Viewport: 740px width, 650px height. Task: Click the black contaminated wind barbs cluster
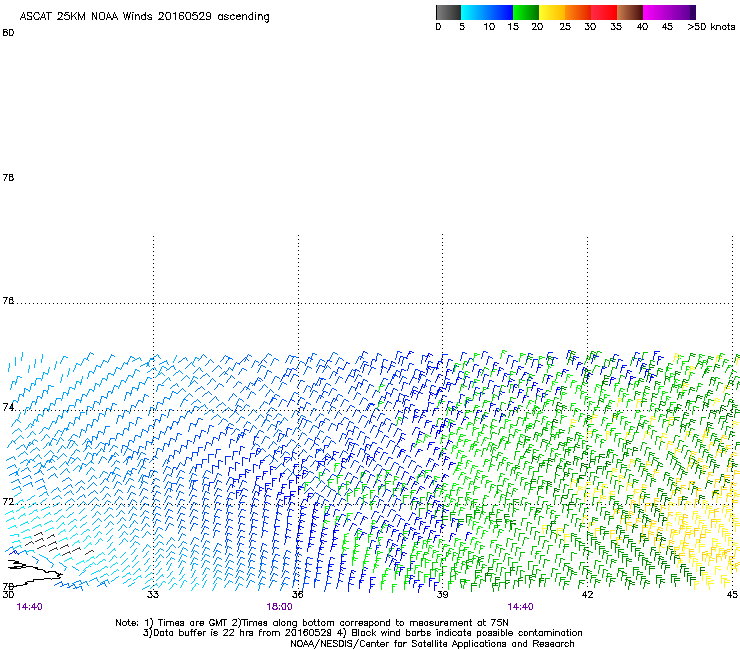(x=58, y=544)
